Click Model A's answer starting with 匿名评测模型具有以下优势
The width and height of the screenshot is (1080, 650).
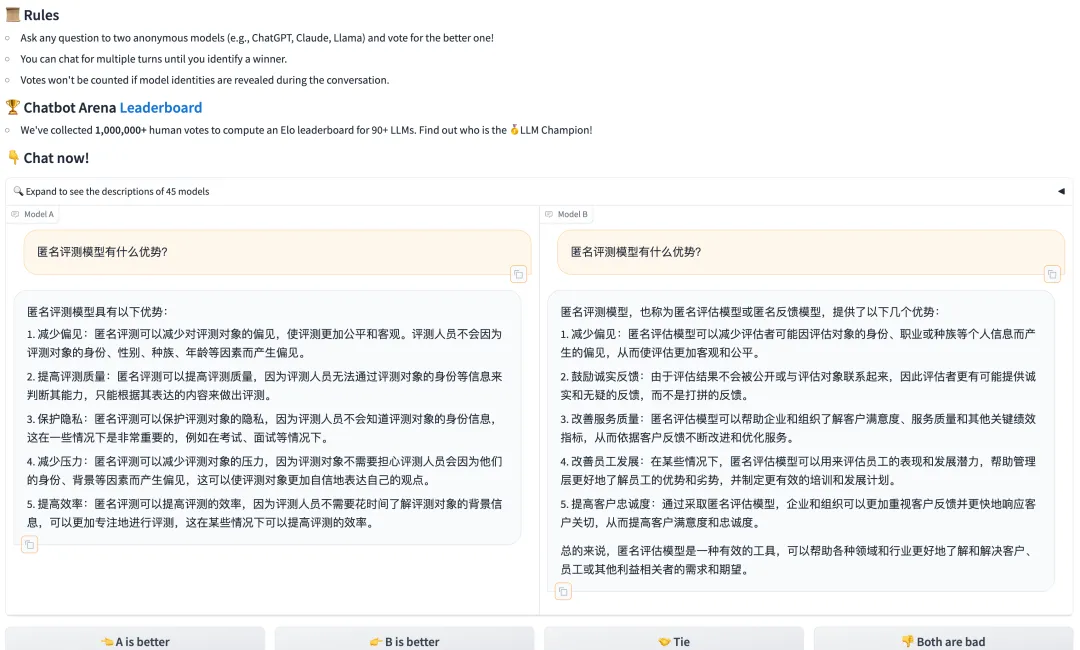point(98,312)
